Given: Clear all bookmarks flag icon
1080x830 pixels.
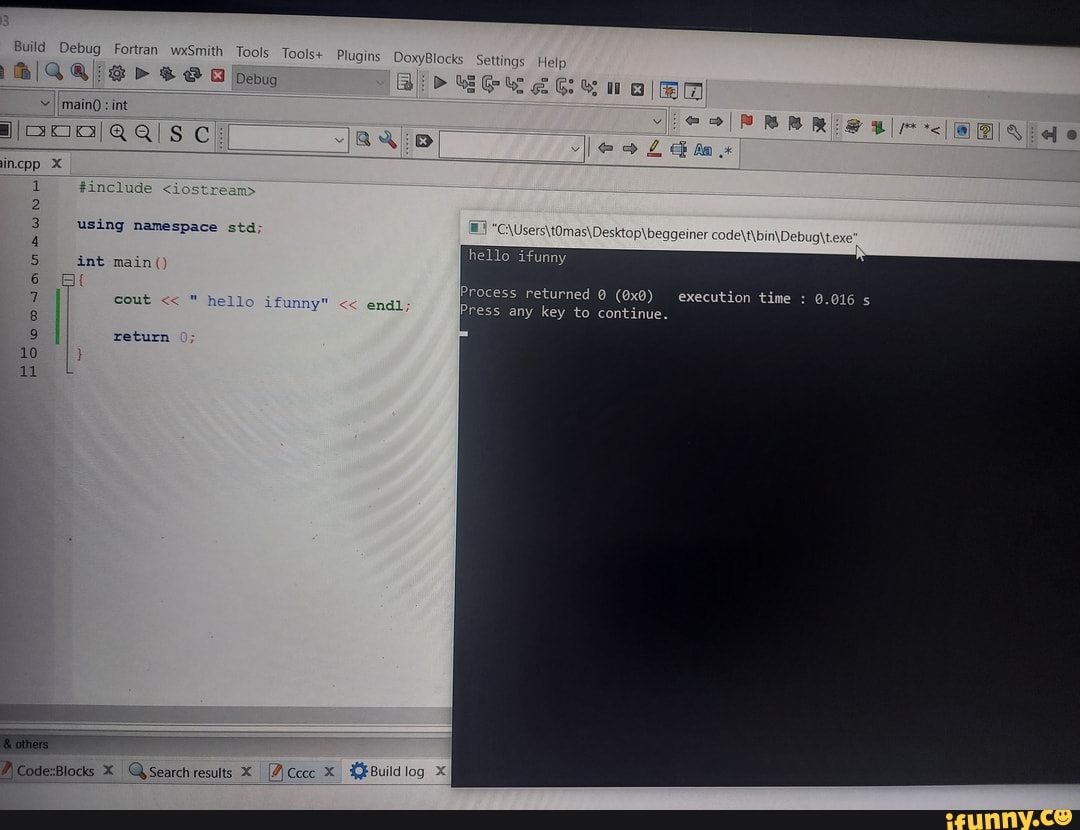Looking at the screenshot, I should (x=818, y=124).
